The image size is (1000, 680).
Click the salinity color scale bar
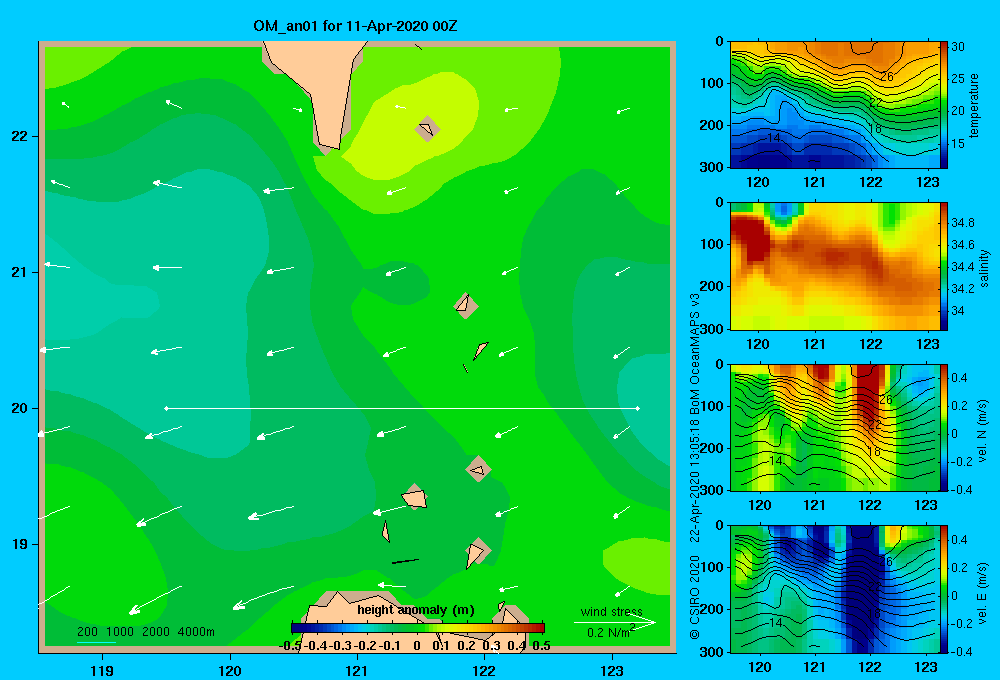click(x=944, y=266)
